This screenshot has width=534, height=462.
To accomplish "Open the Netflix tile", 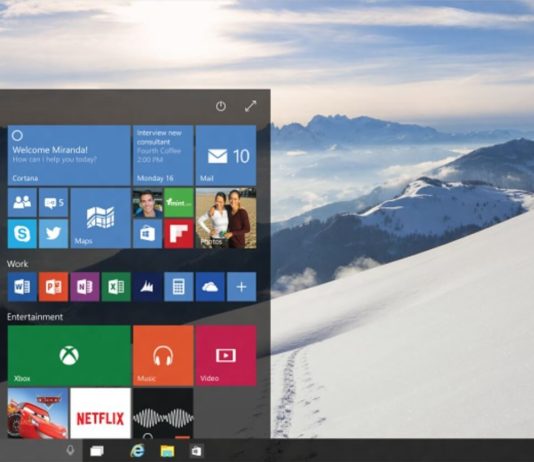I will pos(100,413).
